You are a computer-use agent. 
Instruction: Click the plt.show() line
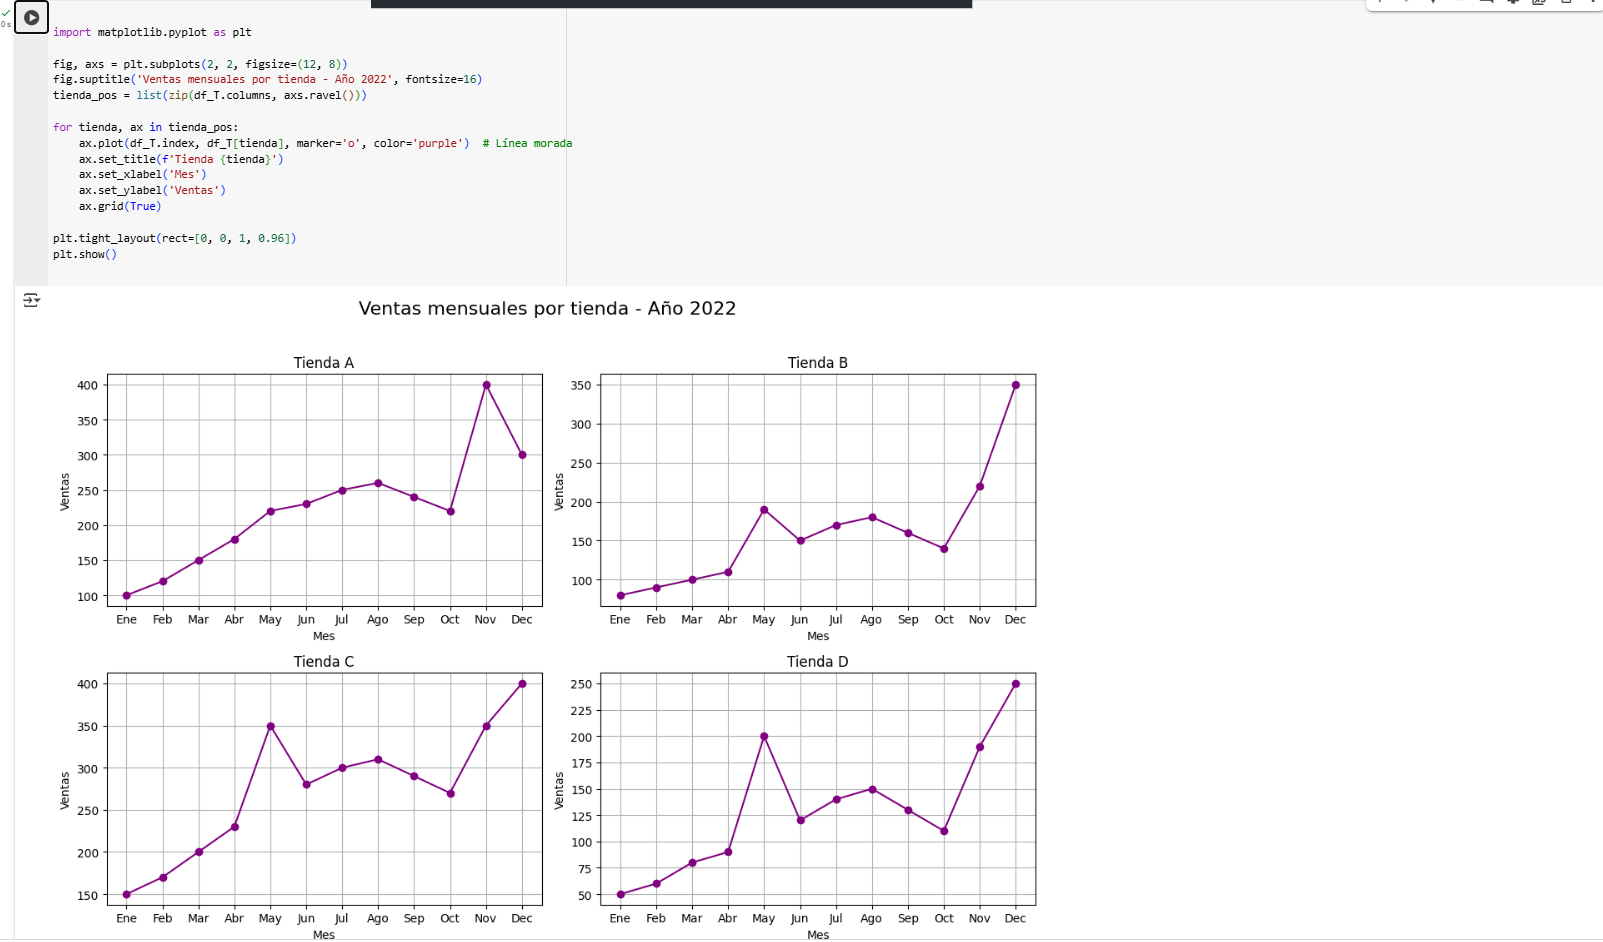[85, 254]
